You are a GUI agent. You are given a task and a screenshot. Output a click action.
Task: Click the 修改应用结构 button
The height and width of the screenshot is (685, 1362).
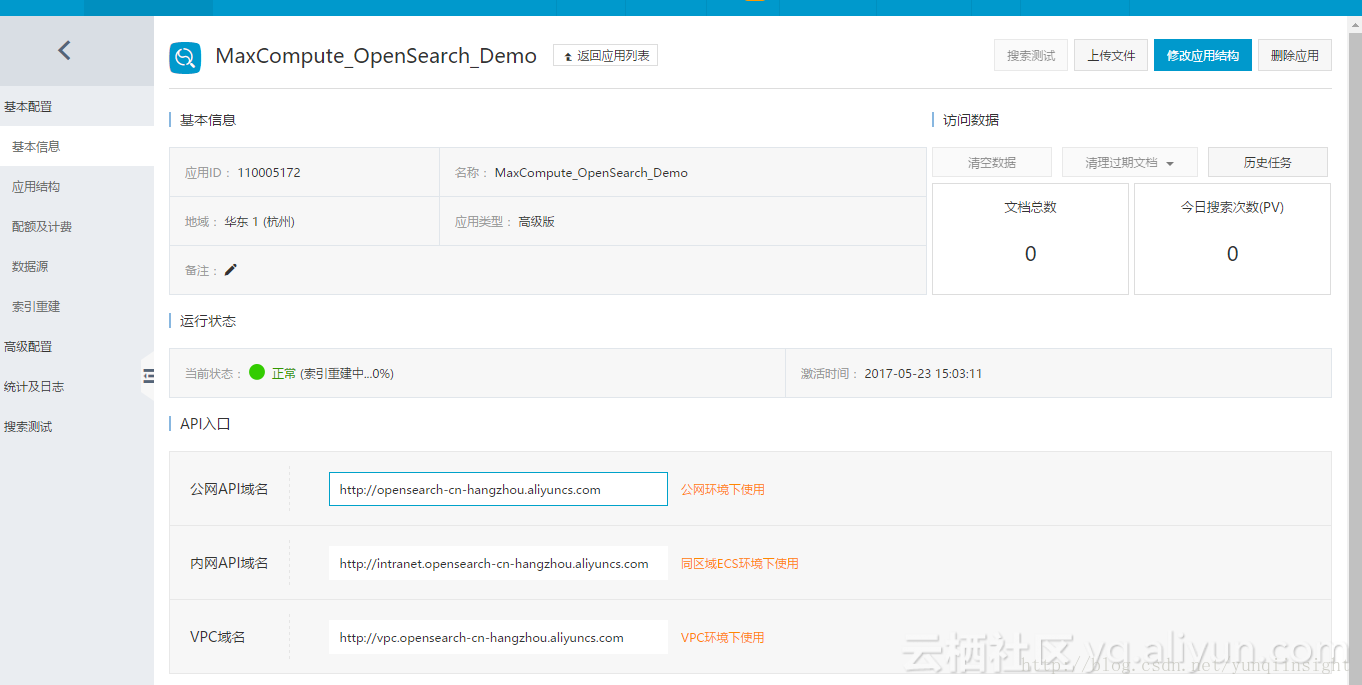(x=1203, y=55)
